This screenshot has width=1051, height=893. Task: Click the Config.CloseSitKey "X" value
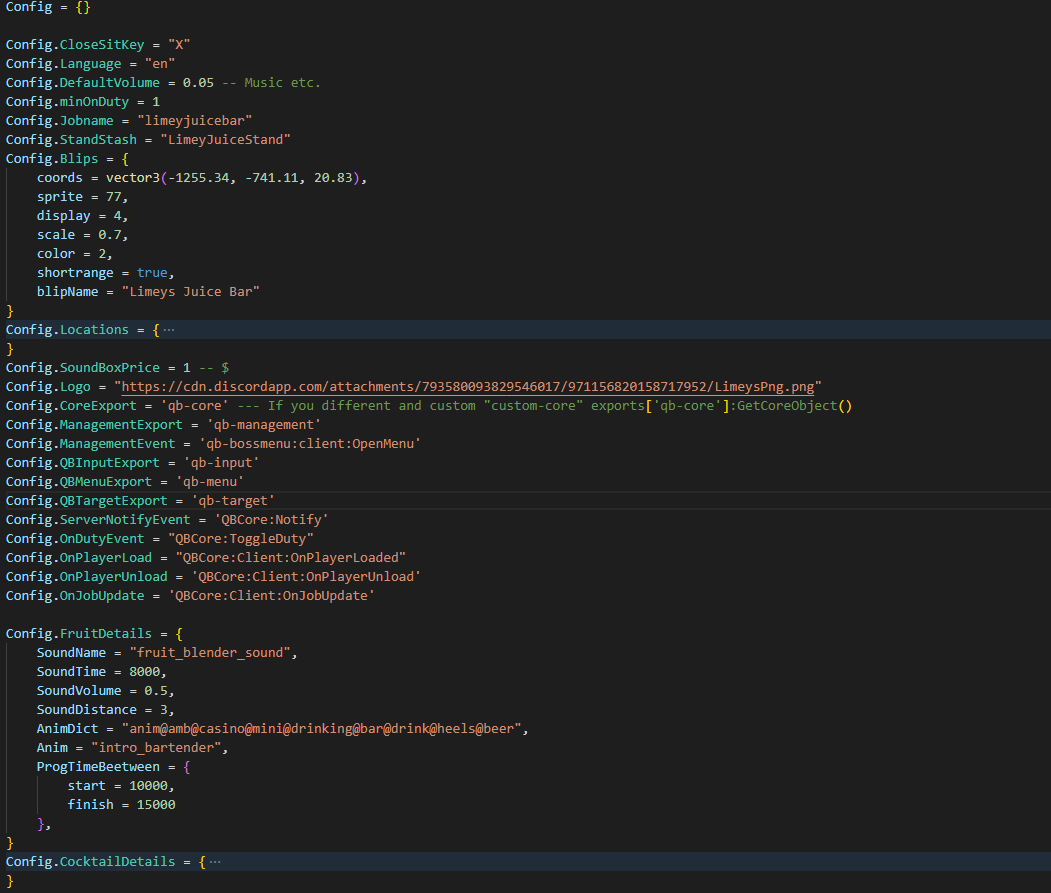[179, 45]
